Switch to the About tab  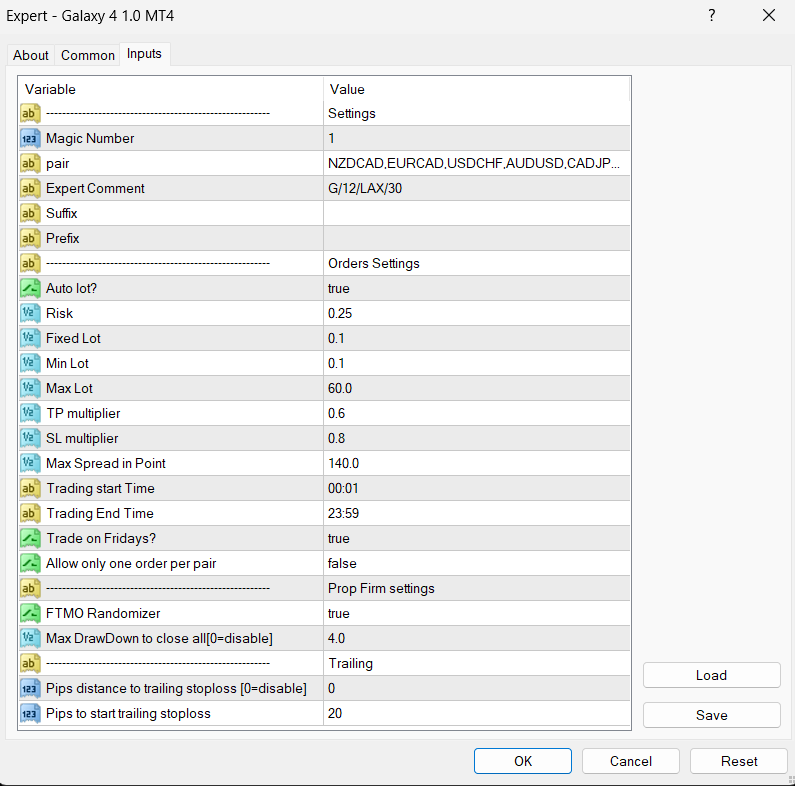(x=31, y=55)
